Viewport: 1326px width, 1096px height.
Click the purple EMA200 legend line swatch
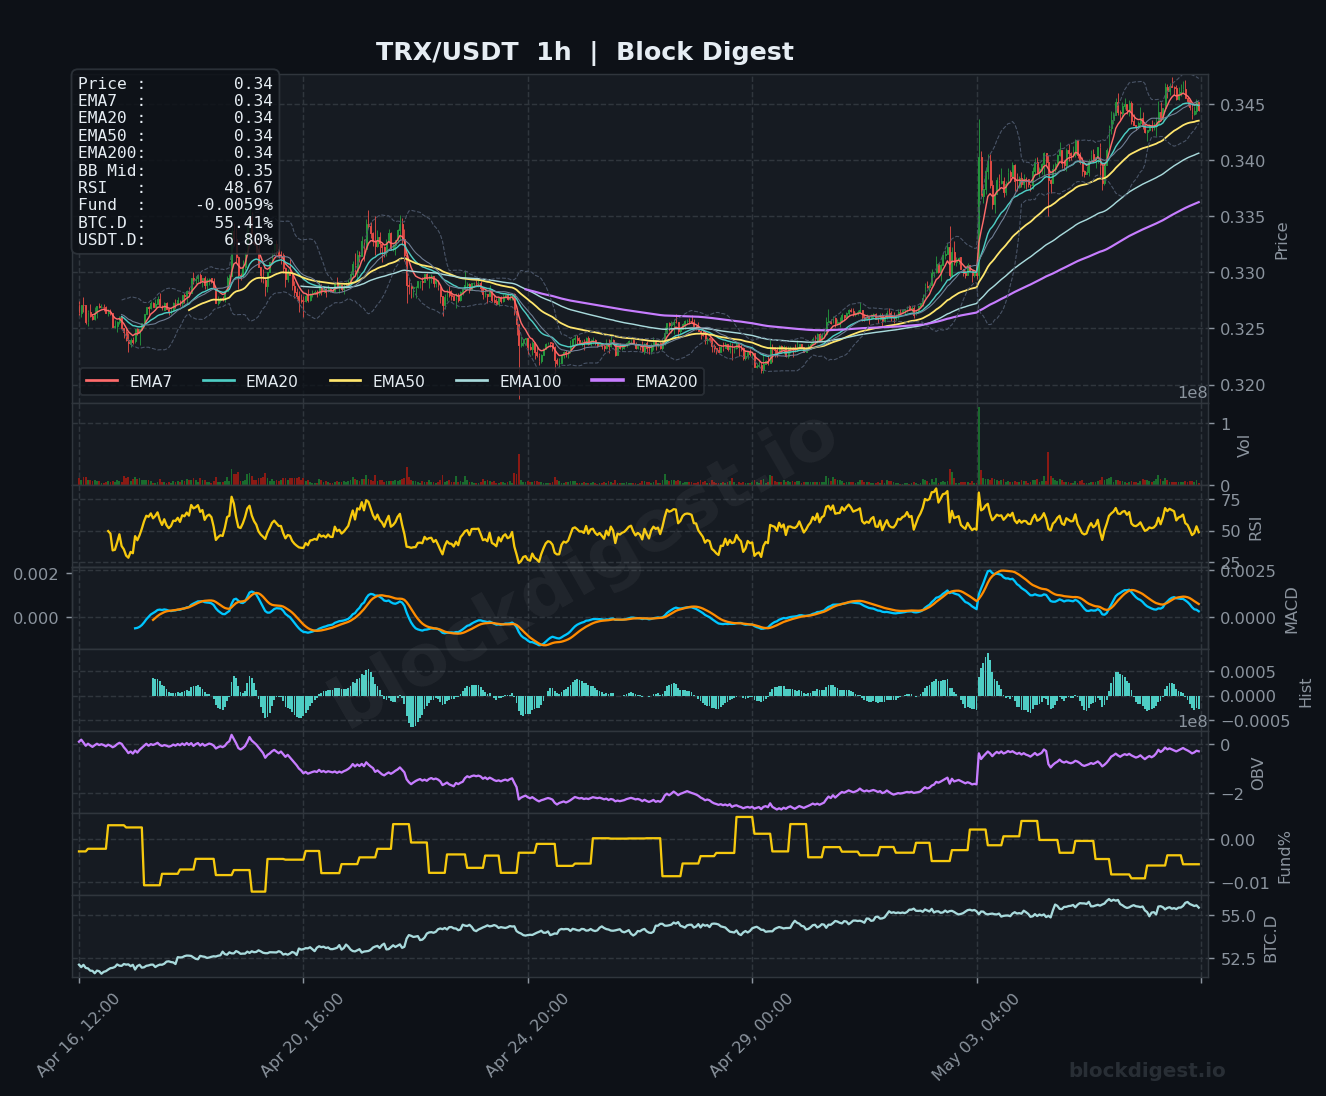coord(608,381)
